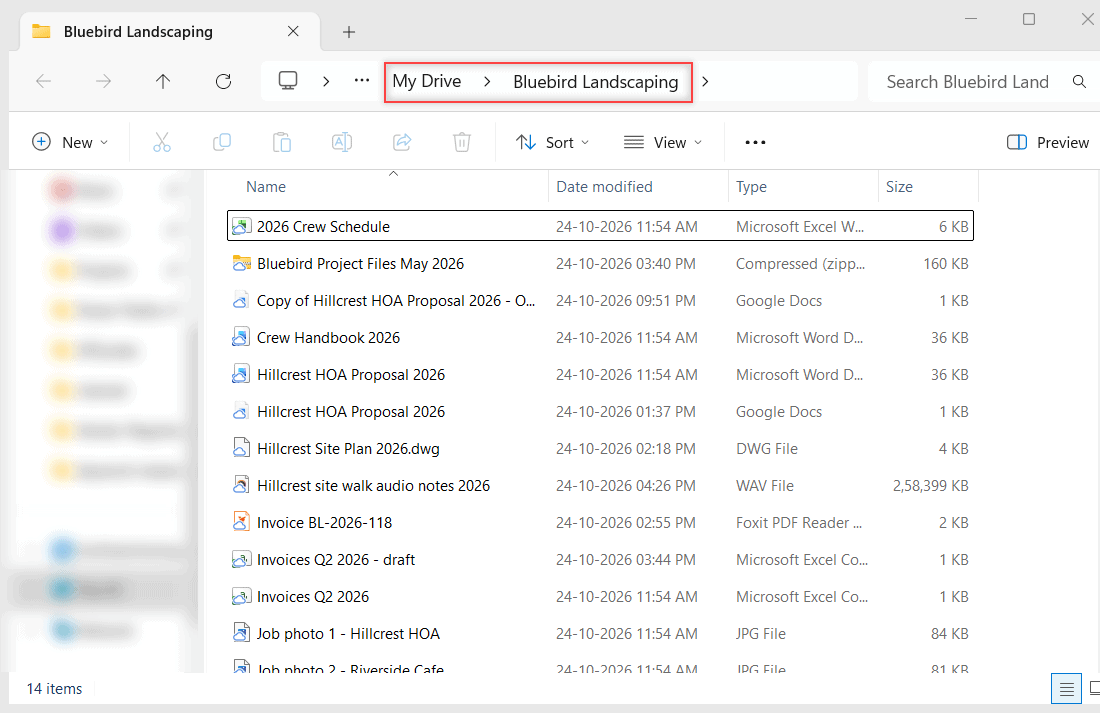The width and height of the screenshot is (1100, 713).
Task: Expand the chevron after the This PC icon
Action: tap(326, 81)
